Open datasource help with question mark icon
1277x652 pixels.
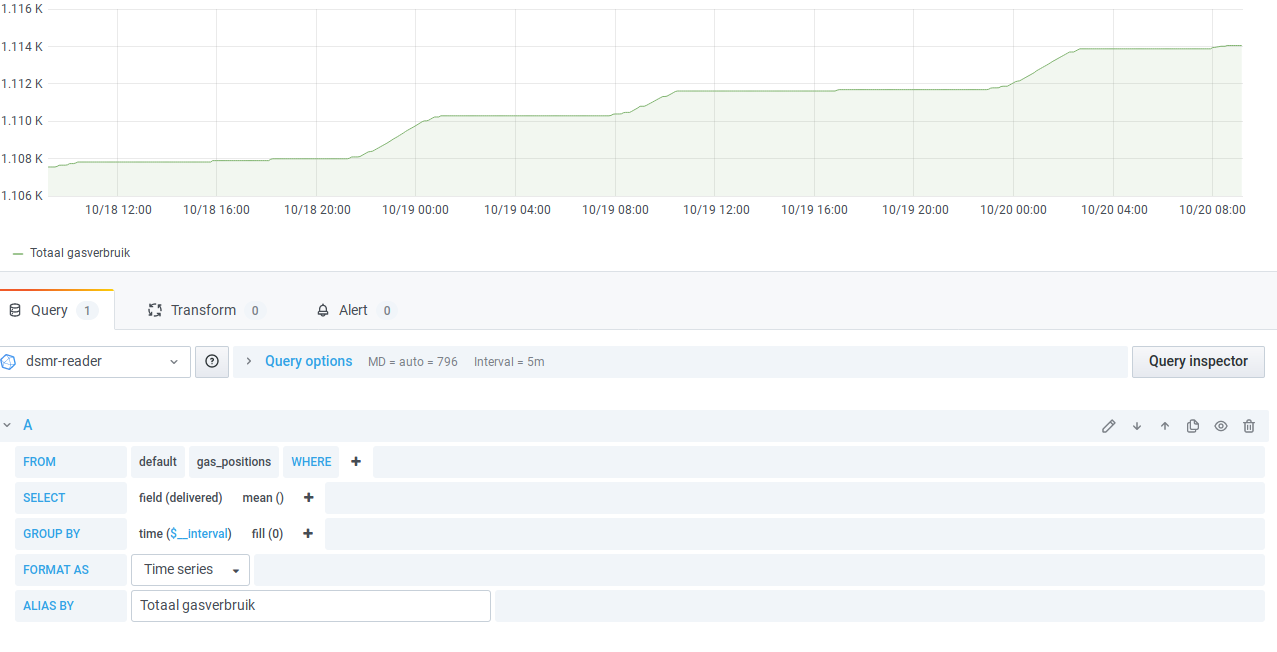[x=211, y=361]
